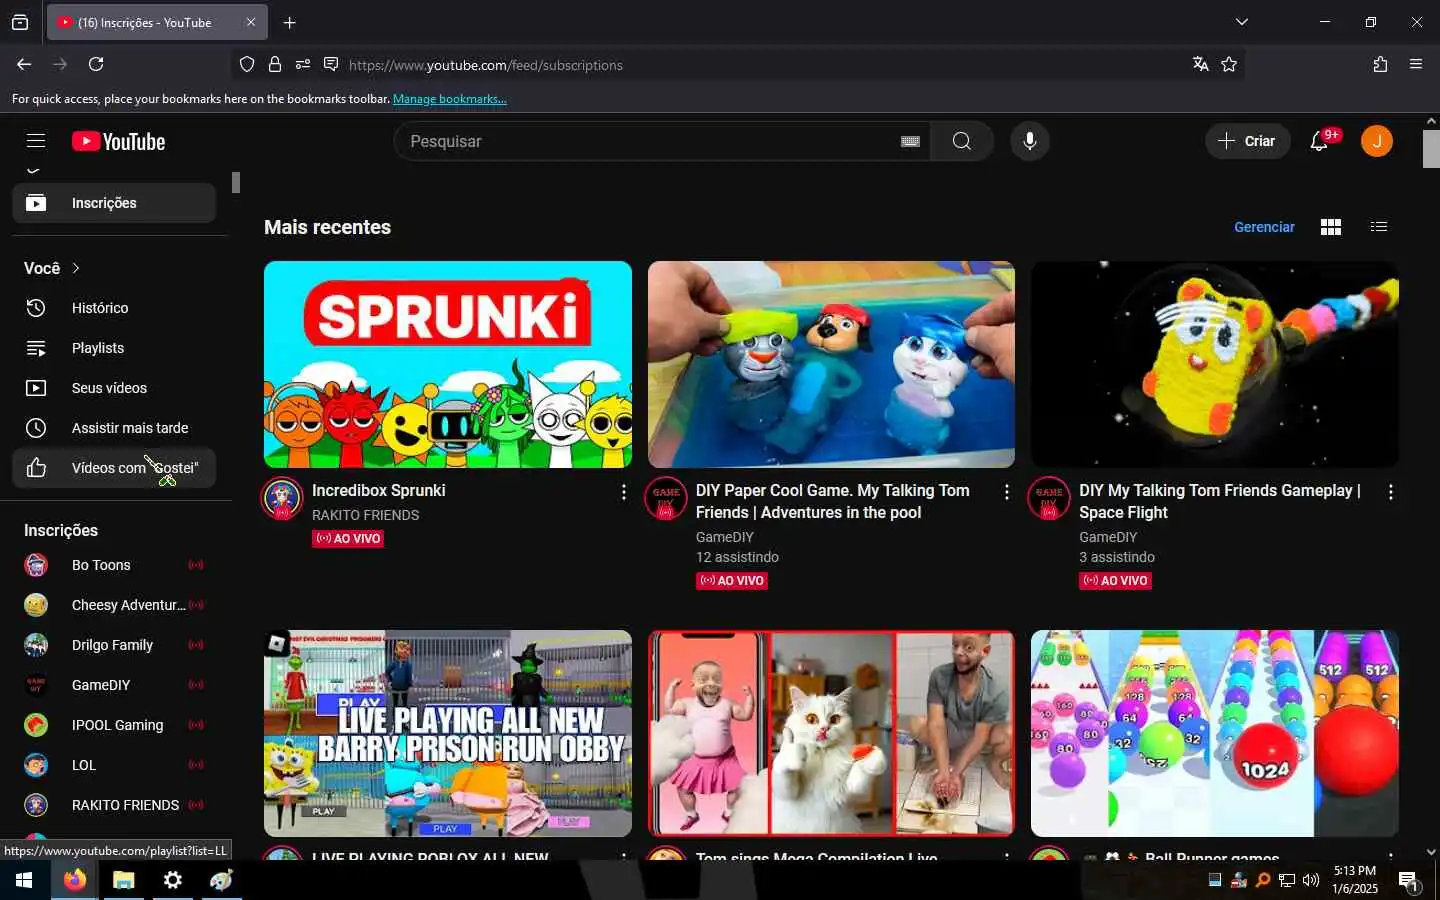The height and width of the screenshot is (900, 1440).
Task: Open options menu for Incredibox Sprunki video
Action: (x=623, y=492)
